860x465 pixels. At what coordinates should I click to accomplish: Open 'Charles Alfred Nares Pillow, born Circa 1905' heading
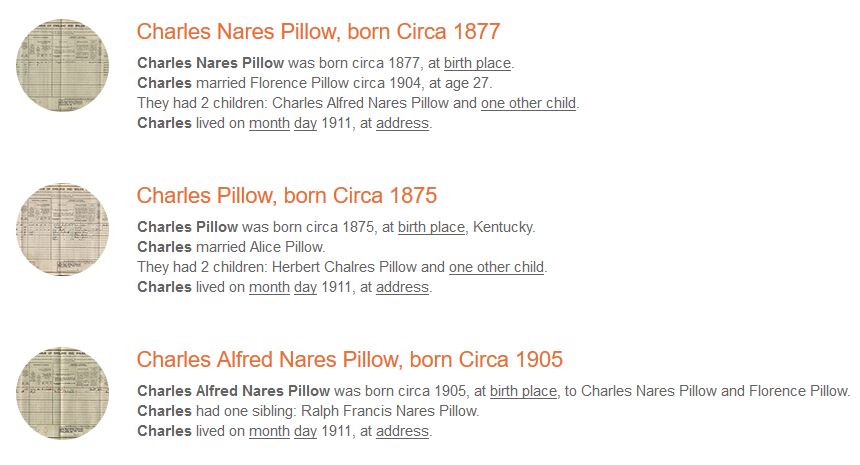pyautogui.click(x=350, y=359)
